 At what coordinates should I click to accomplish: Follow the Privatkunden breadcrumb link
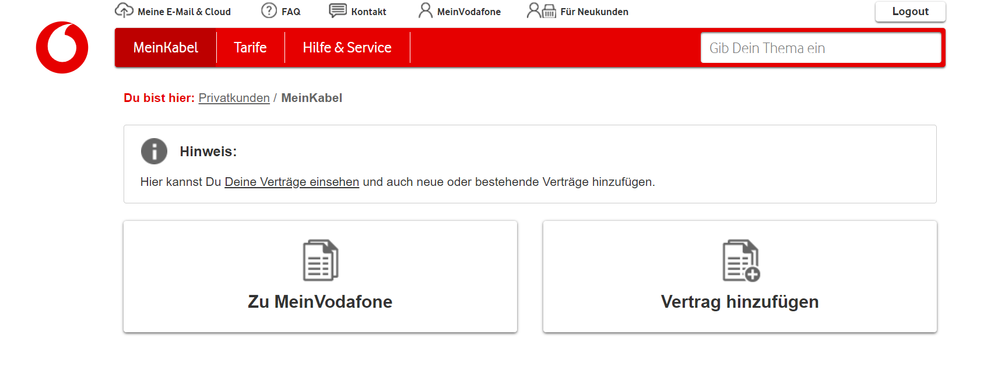[234, 98]
